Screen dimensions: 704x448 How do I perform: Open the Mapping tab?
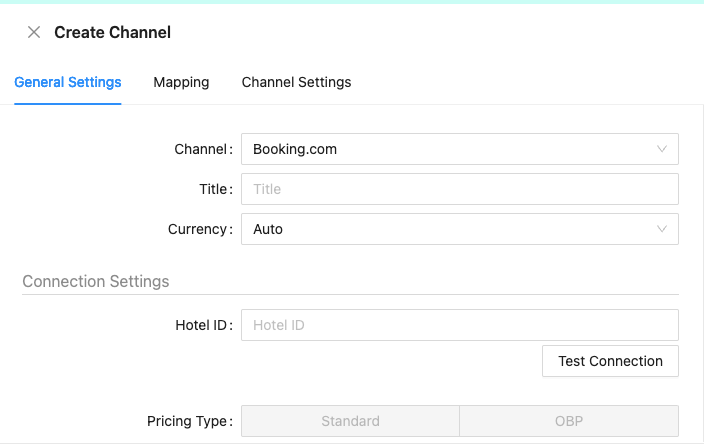click(x=181, y=82)
